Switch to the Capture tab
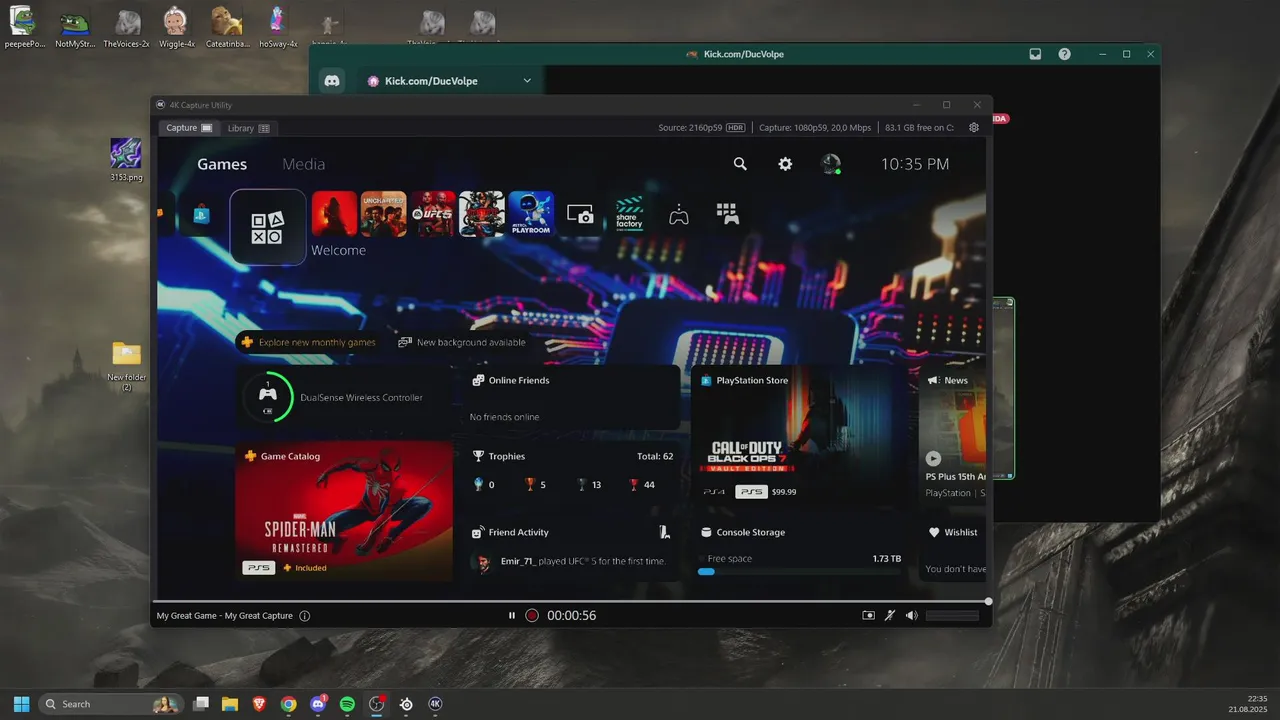The height and width of the screenshot is (720, 1280). pos(189,128)
